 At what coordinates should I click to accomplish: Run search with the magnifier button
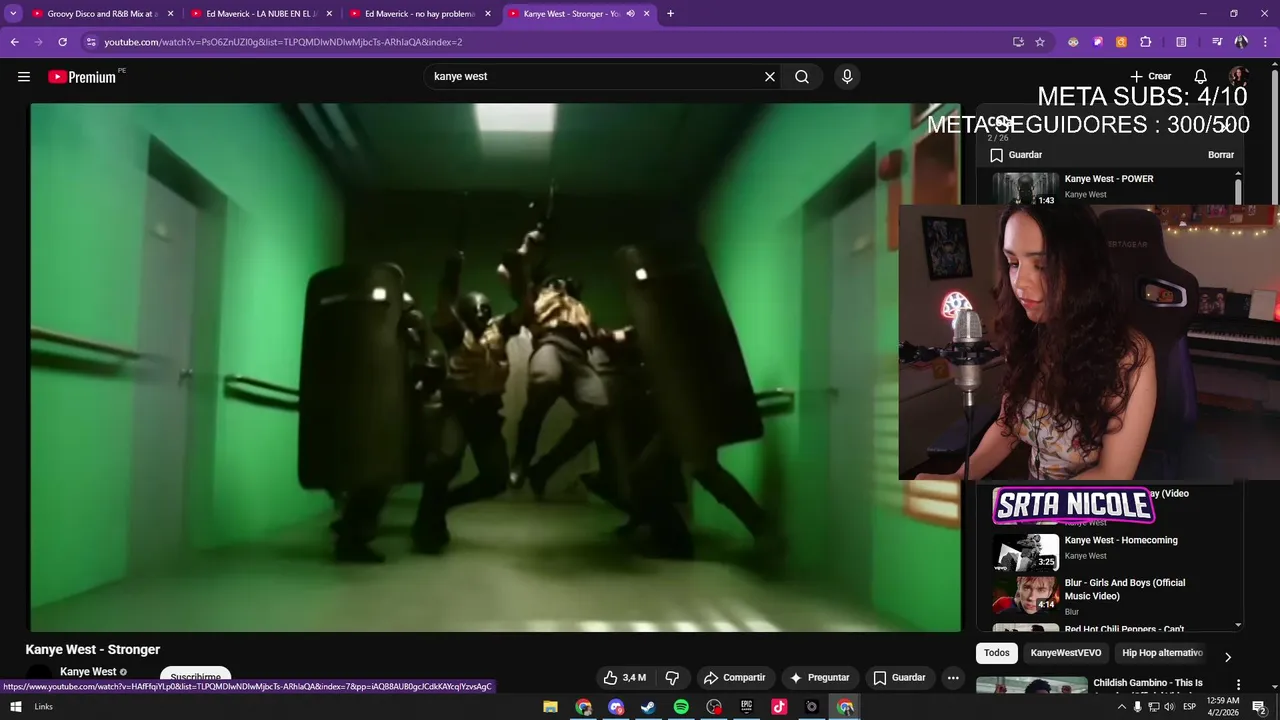[802, 77]
